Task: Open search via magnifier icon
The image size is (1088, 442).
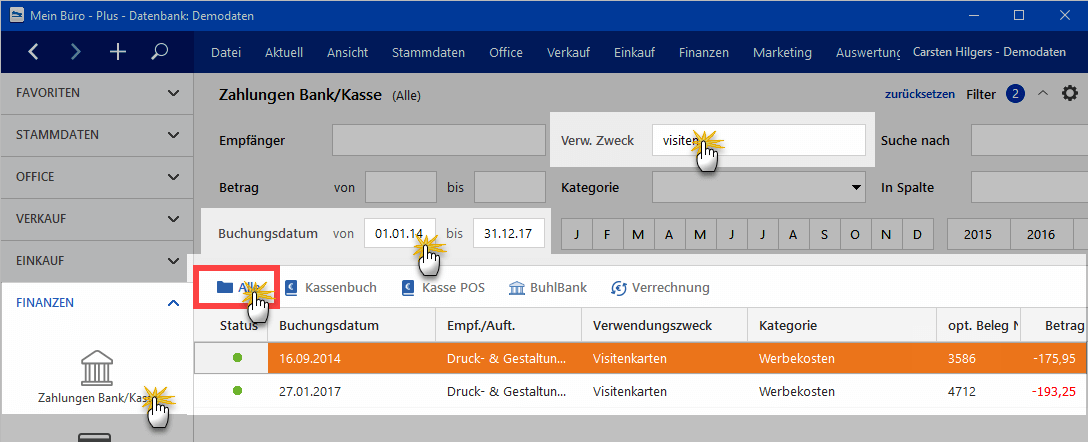Action: (x=160, y=52)
